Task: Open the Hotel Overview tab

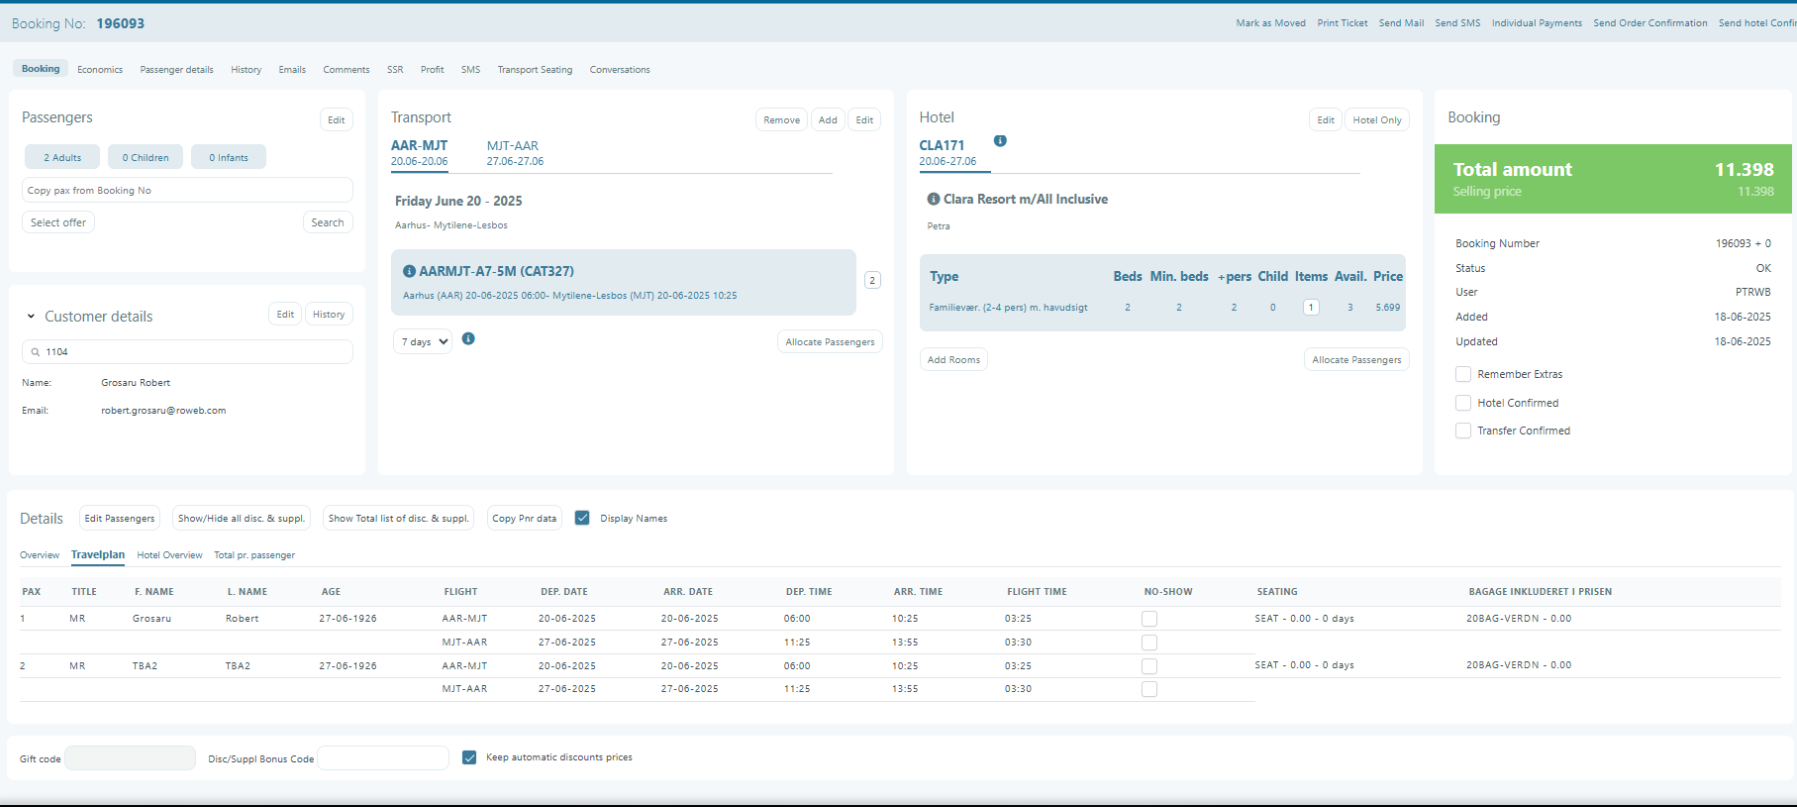Action: point(169,555)
